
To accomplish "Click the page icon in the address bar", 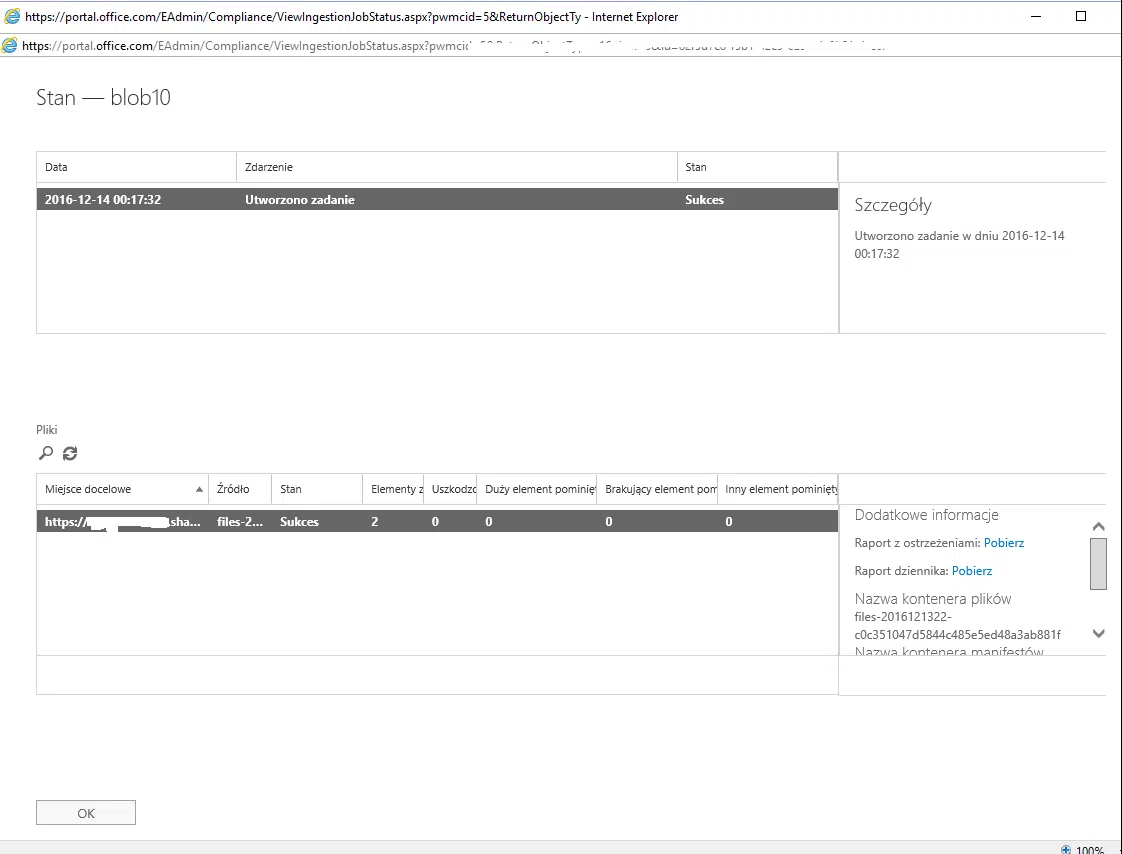I will (10, 45).
